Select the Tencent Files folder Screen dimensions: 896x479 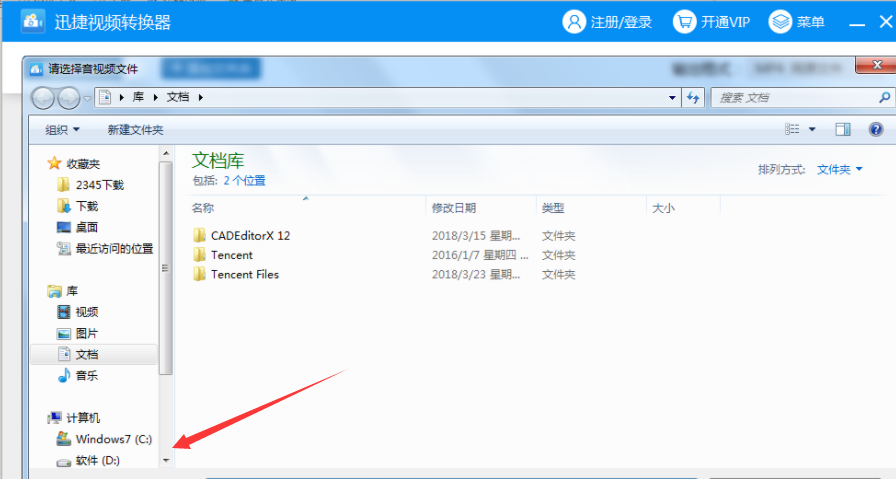[x=244, y=274]
